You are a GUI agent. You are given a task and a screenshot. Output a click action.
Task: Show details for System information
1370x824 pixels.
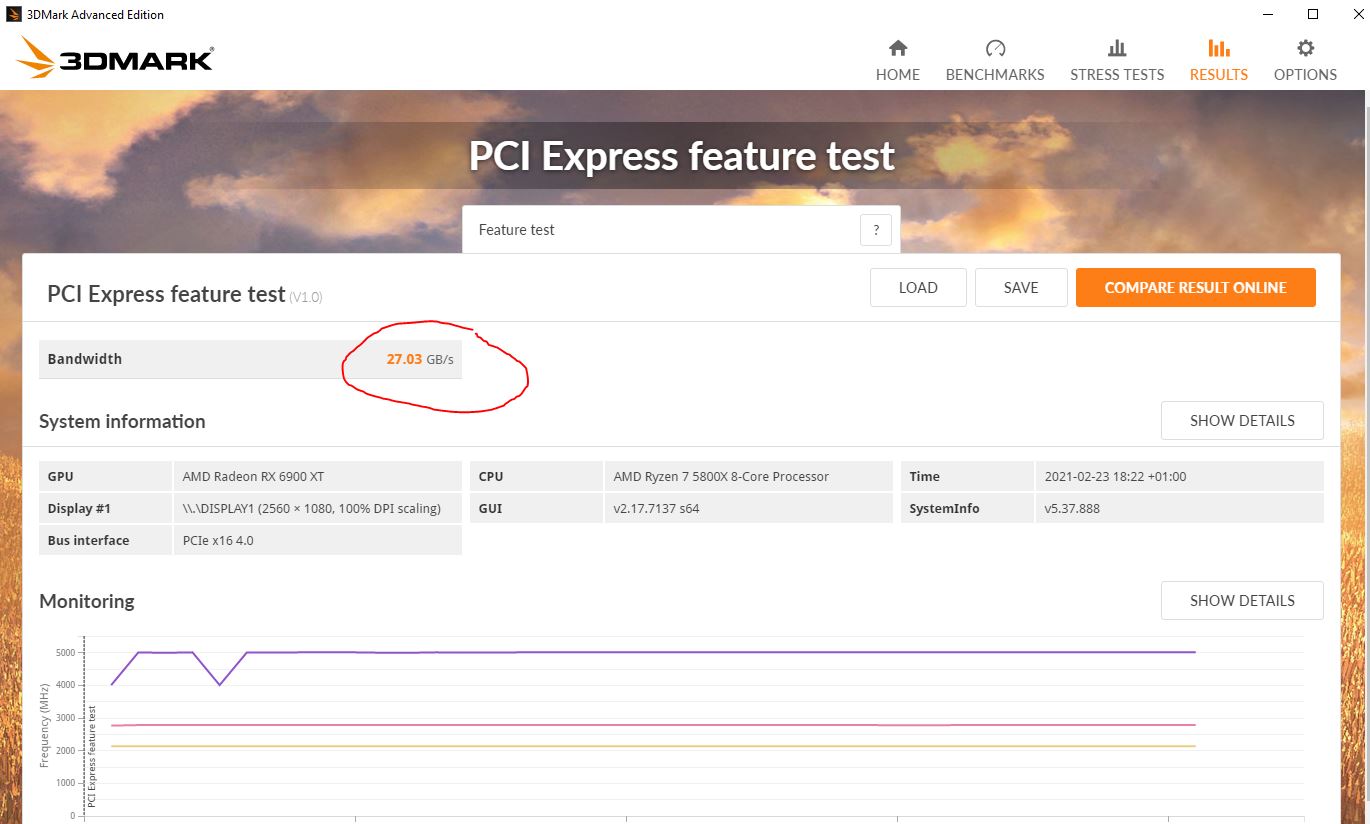[1242, 421]
